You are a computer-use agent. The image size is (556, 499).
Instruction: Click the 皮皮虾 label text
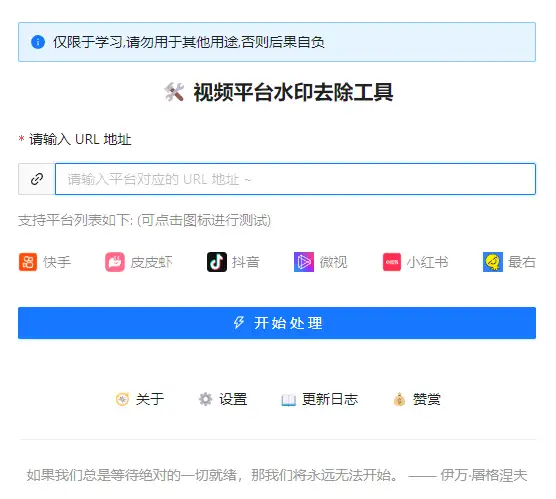point(151,262)
